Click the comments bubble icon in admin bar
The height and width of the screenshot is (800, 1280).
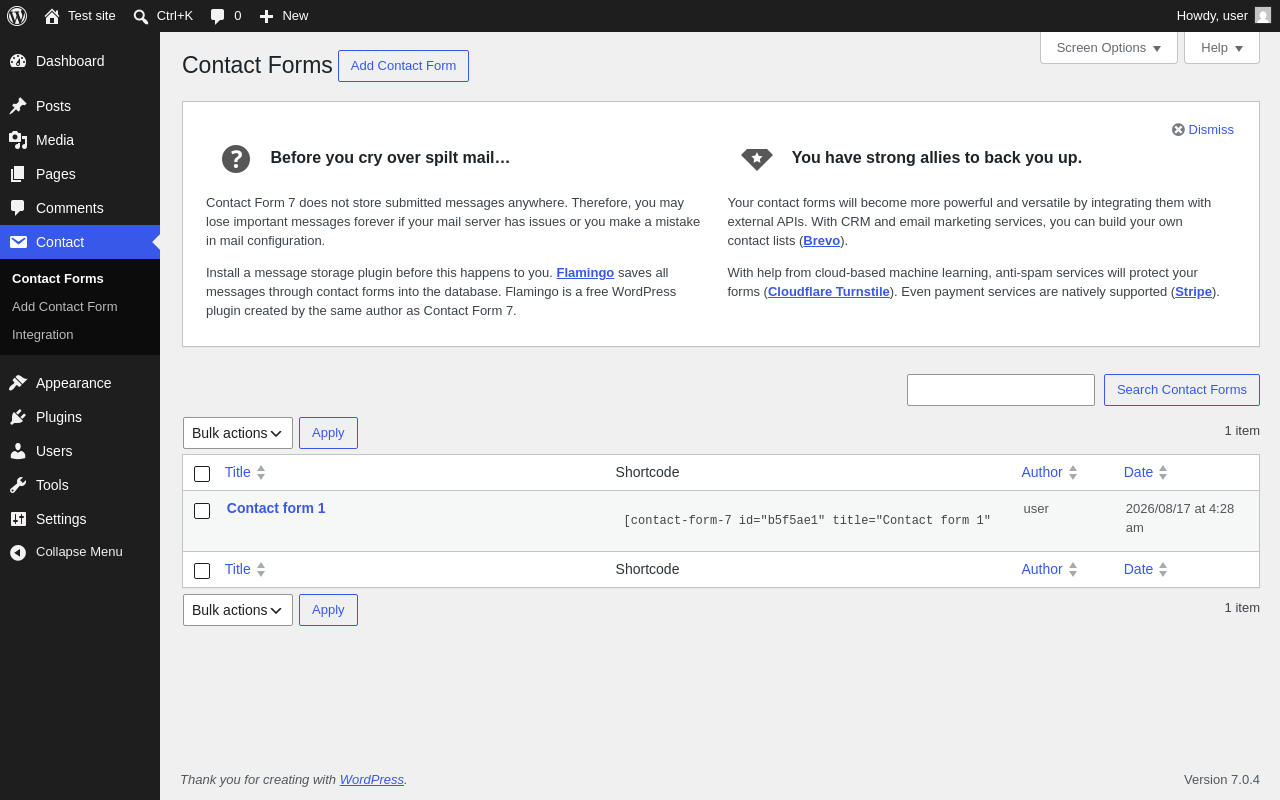pyautogui.click(x=217, y=16)
